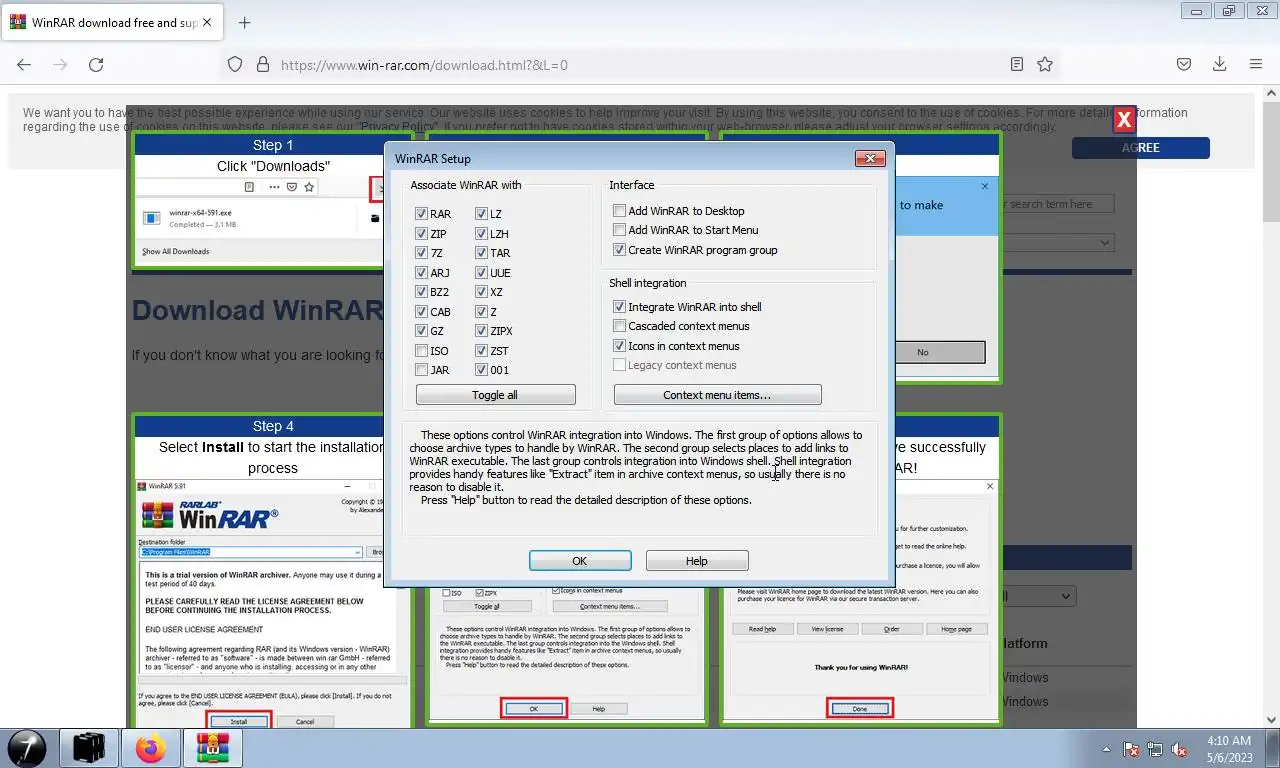Enable the JAR file association

pyautogui.click(x=422, y=370)
